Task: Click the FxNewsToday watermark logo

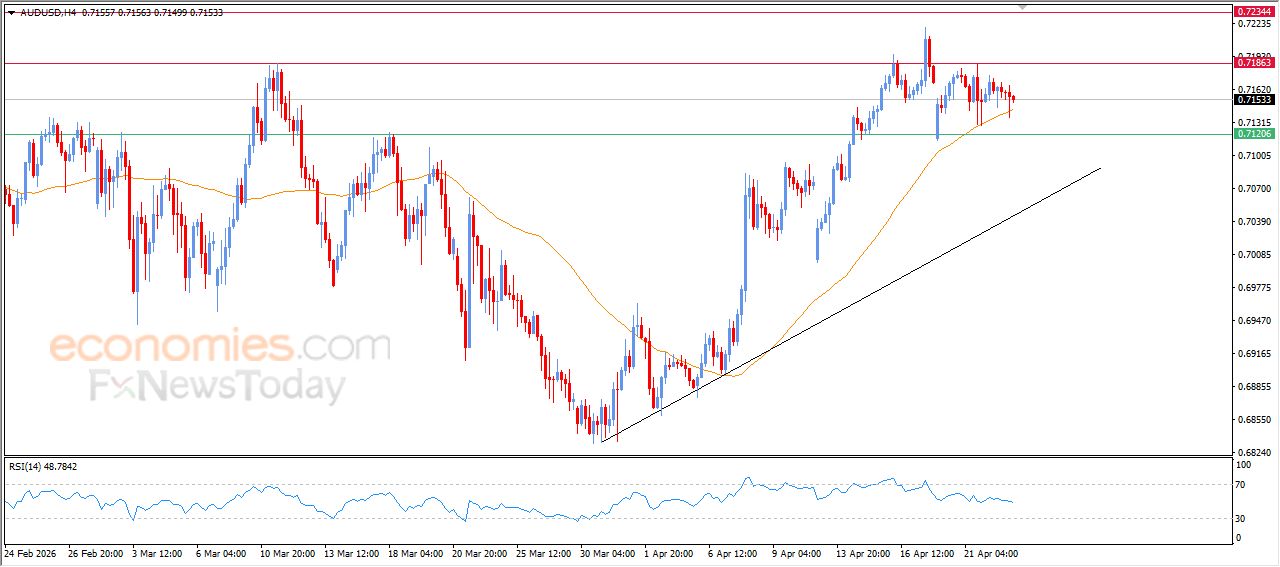Action: [218, 386]
